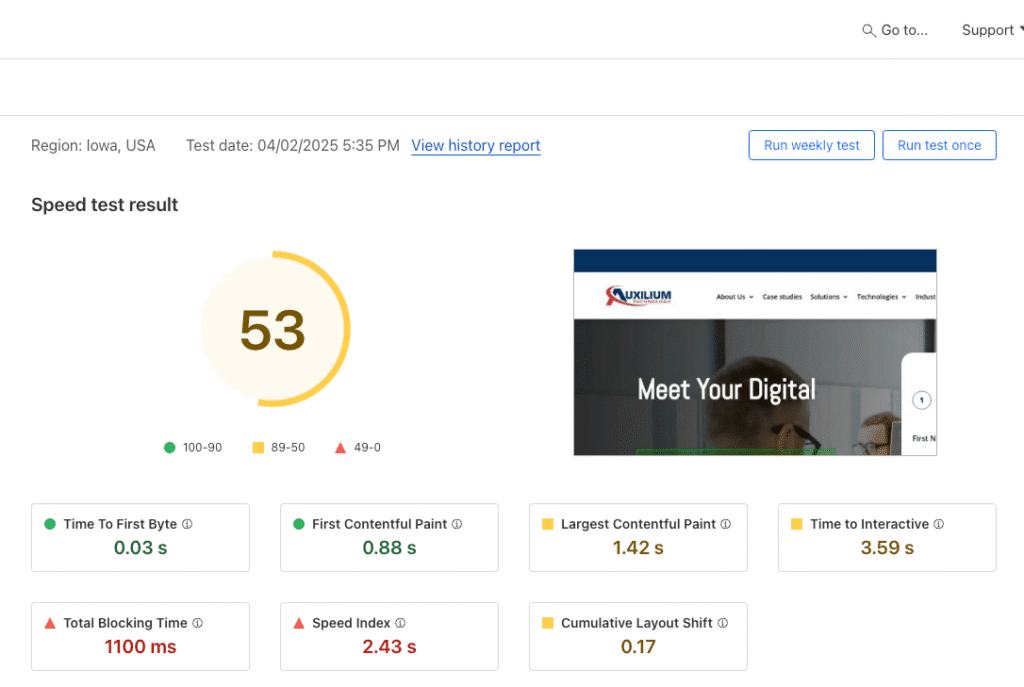This screenshot has height=687, width=1024.
Task: Click the website preview screenshot thumbnail
Action: tap(755, 352)
